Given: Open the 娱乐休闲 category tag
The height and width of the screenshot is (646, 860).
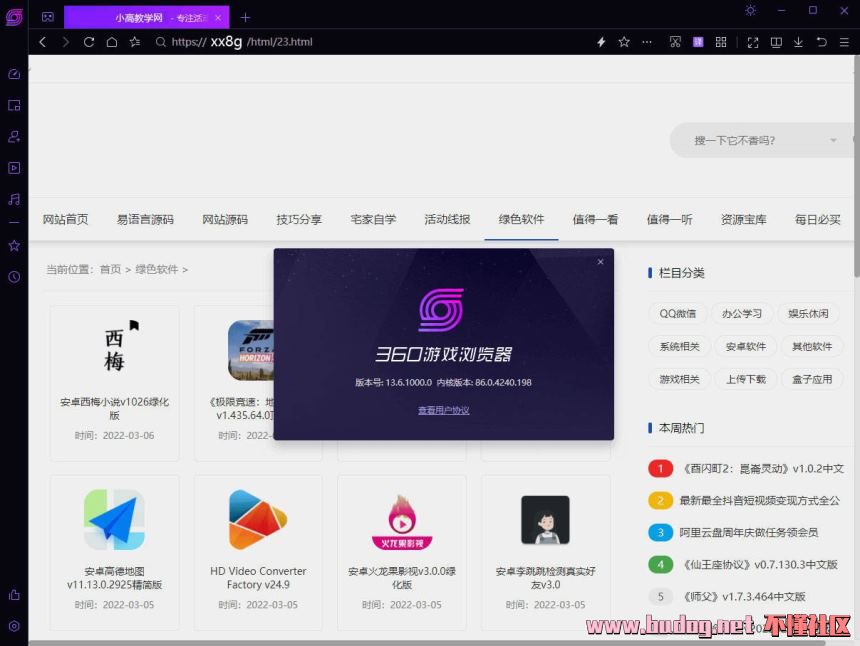Looking at the screenshot, I should (x=808, y=314).
